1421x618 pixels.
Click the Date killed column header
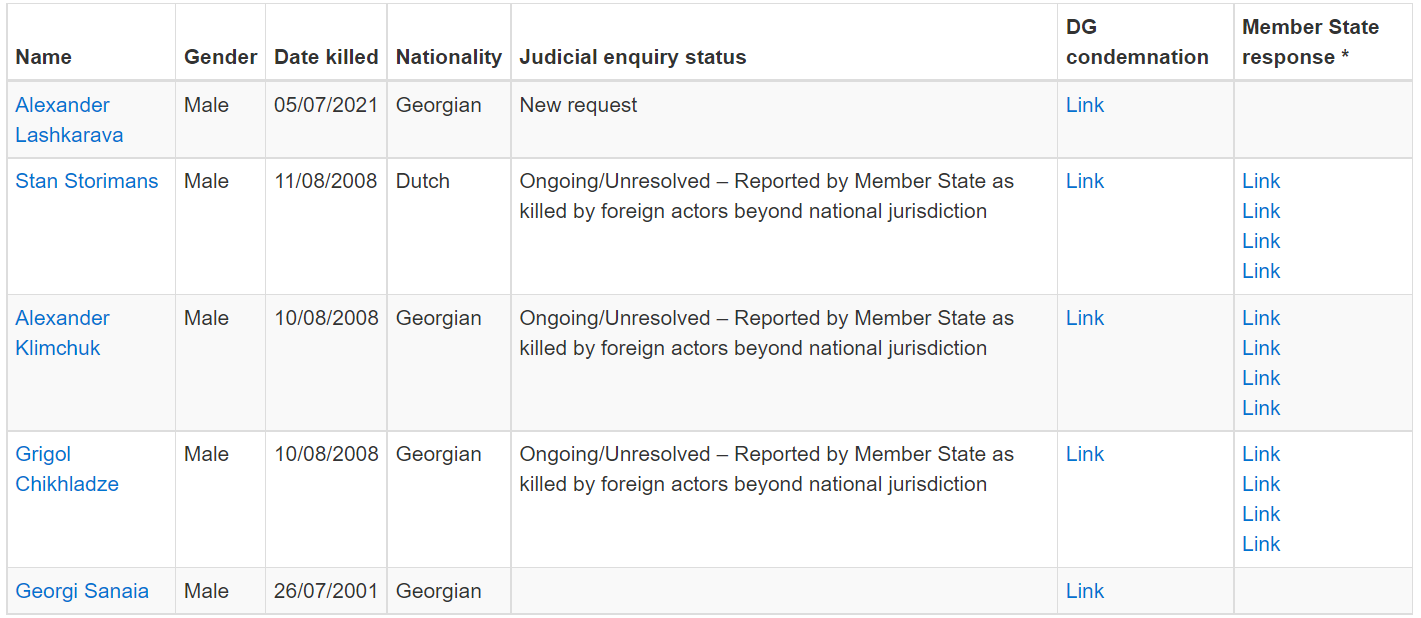click(326, 57)
